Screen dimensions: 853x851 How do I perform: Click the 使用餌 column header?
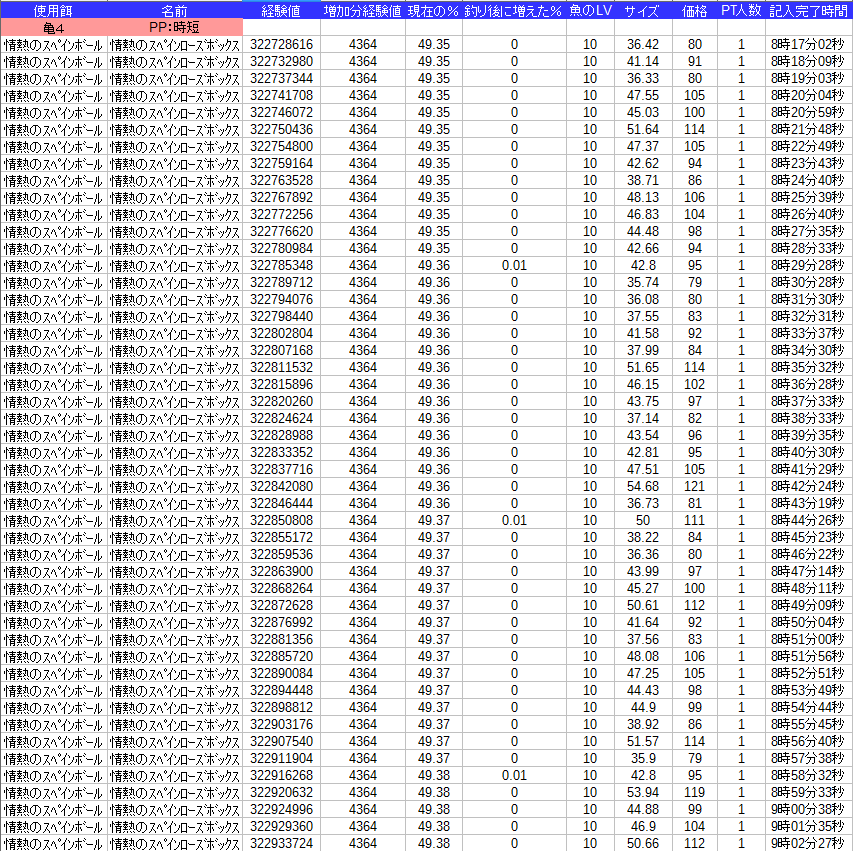[53, 10]
